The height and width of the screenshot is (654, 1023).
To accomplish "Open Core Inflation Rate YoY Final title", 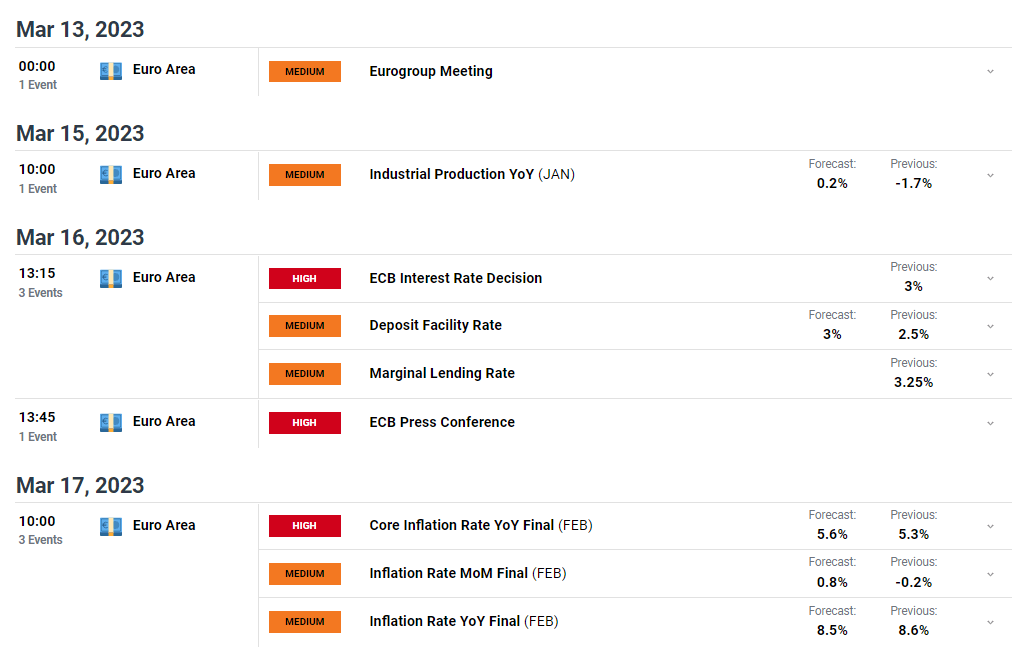I will [481, 525].
